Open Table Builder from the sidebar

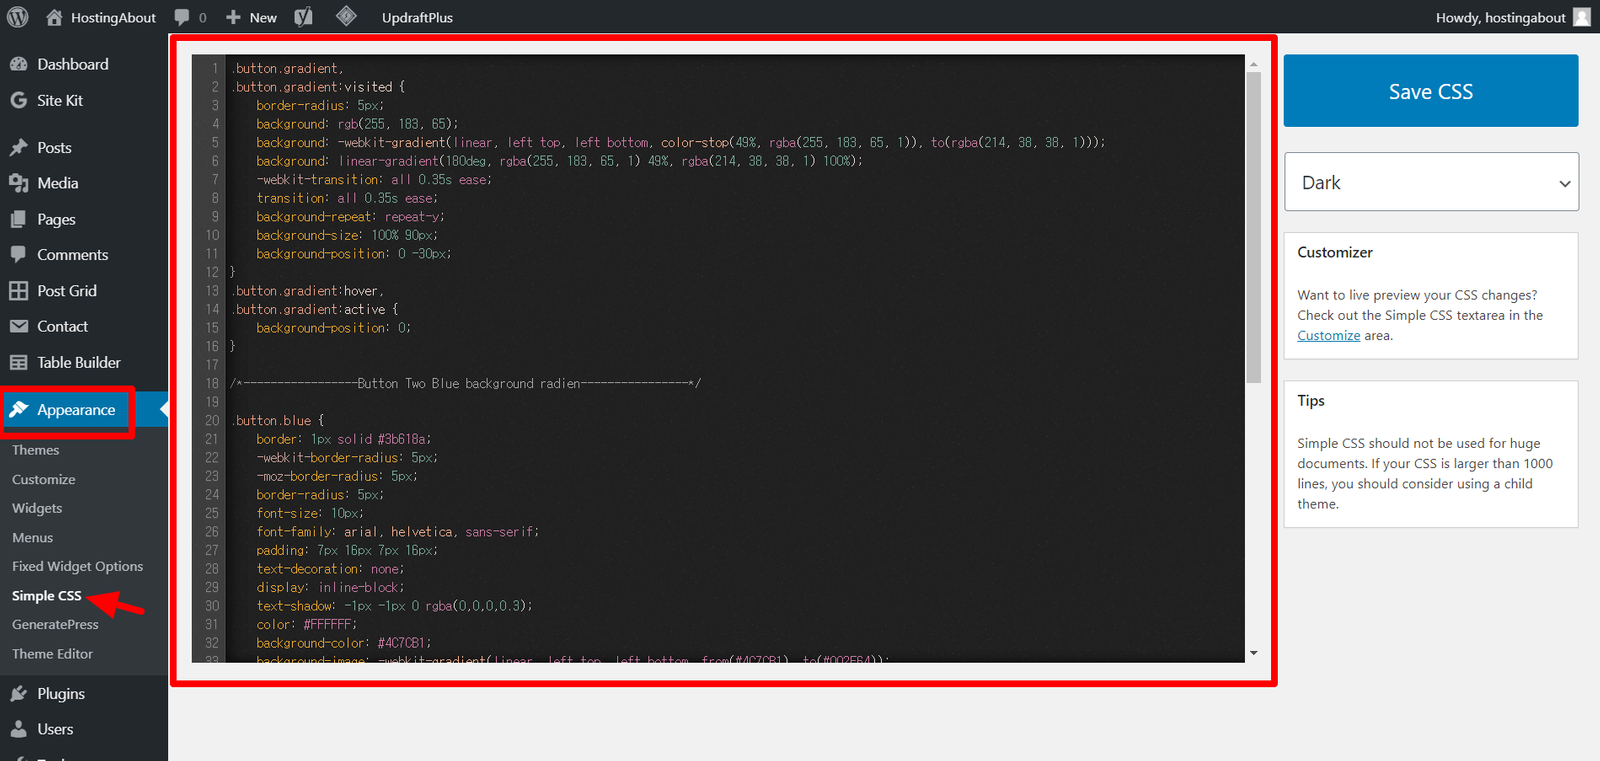pos(78,362)
